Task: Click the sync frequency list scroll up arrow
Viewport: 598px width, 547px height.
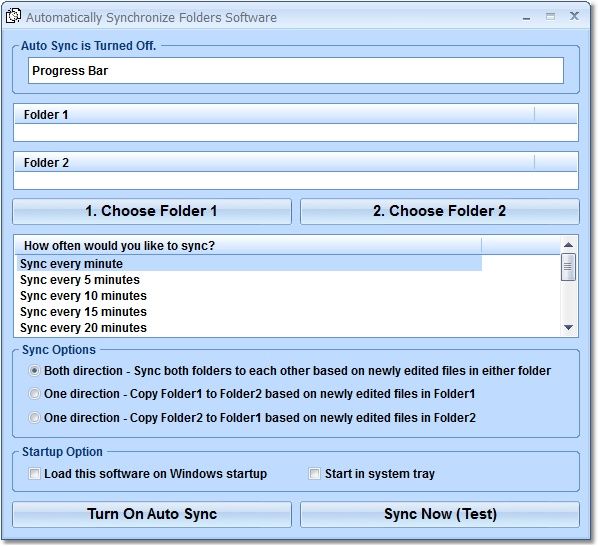Action: pyautogui.click(x=568, y=245)
